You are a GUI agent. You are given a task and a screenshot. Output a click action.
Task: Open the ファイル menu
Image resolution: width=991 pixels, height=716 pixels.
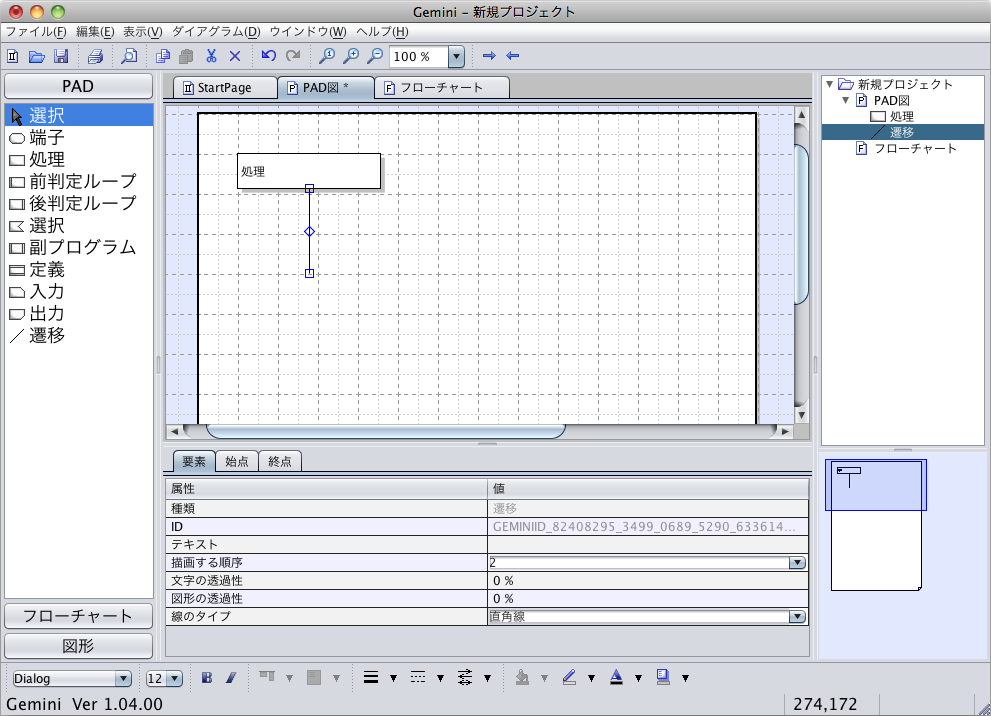click(36, 32)
